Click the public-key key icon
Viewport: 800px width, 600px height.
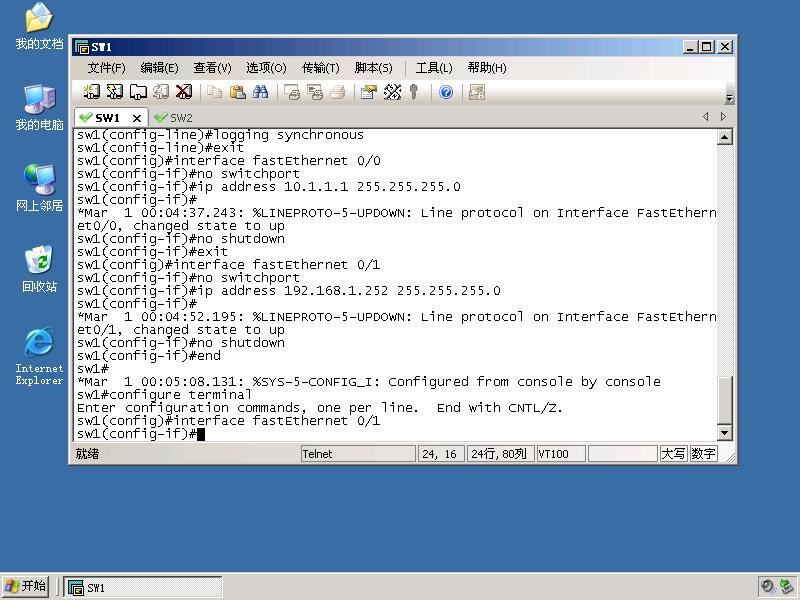pyautogui.click(x=414, y=92)
